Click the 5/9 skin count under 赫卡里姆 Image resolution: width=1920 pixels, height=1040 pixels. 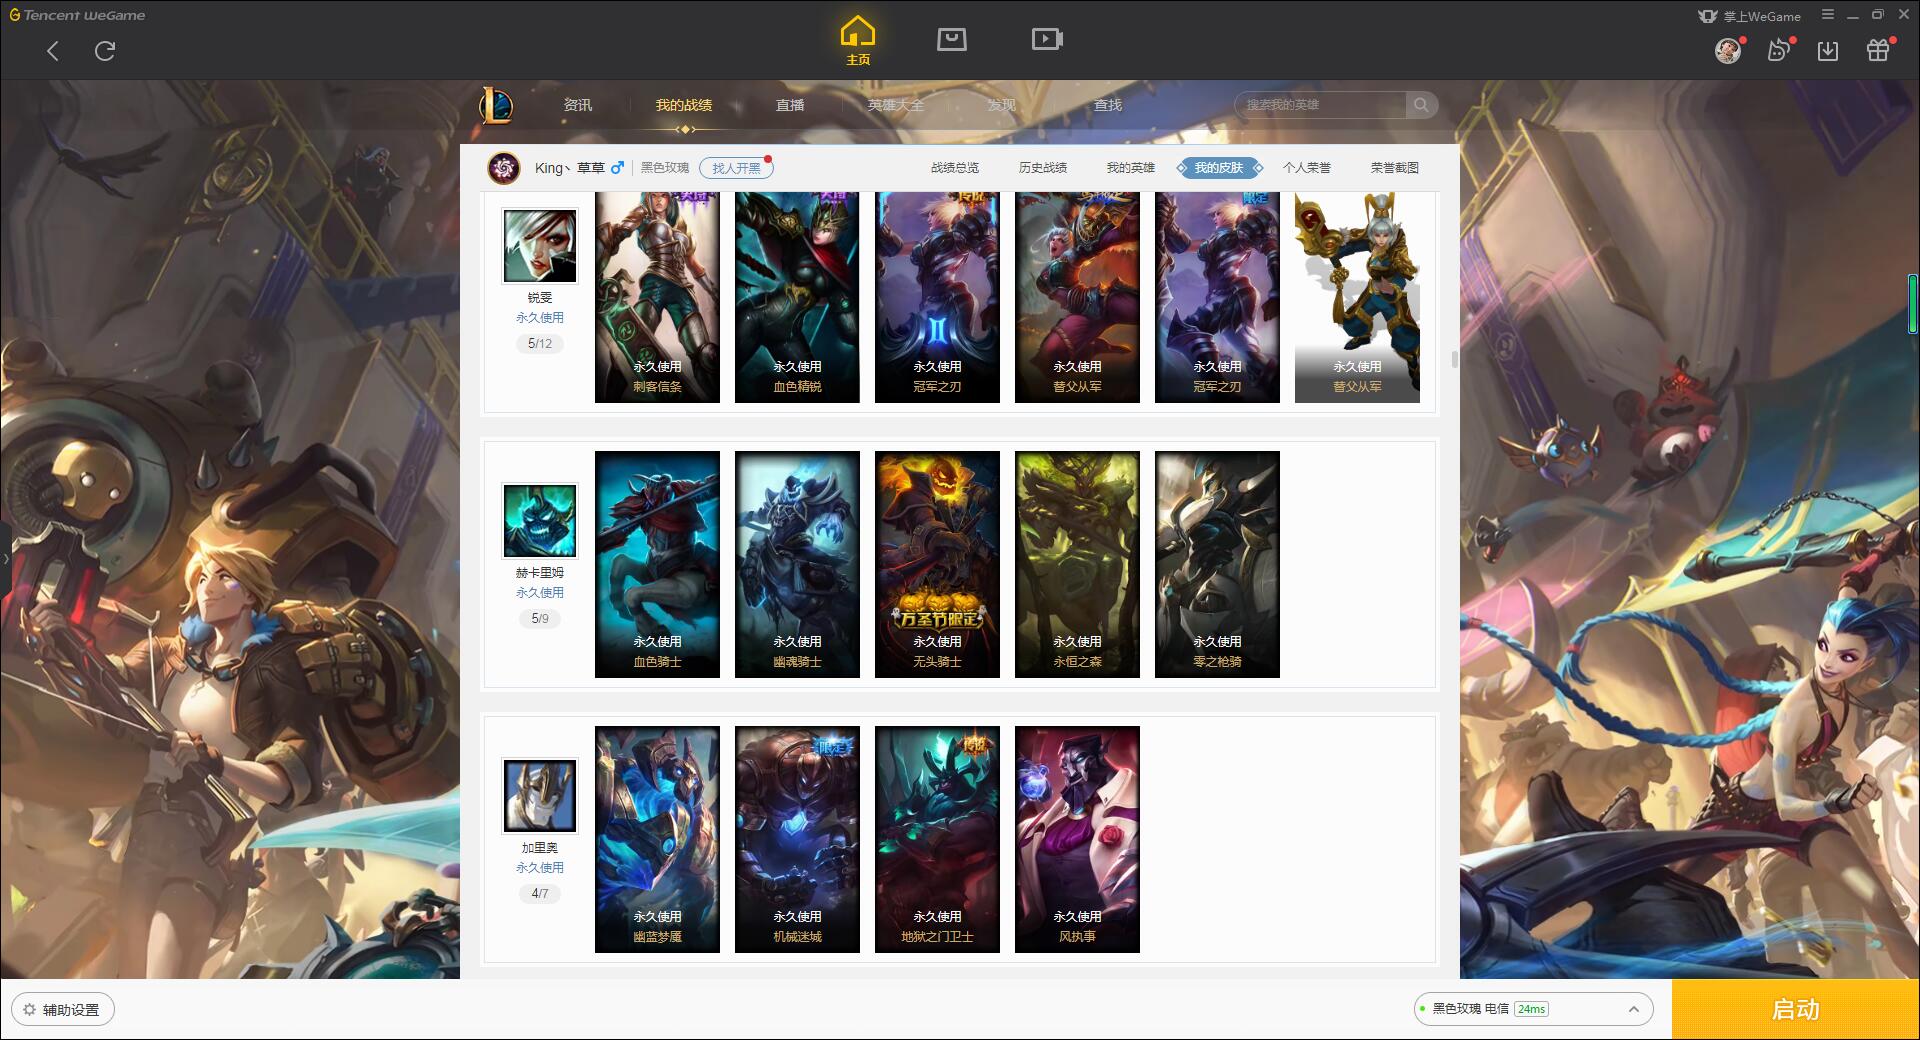pyautogui.click(x=539, y=619)
